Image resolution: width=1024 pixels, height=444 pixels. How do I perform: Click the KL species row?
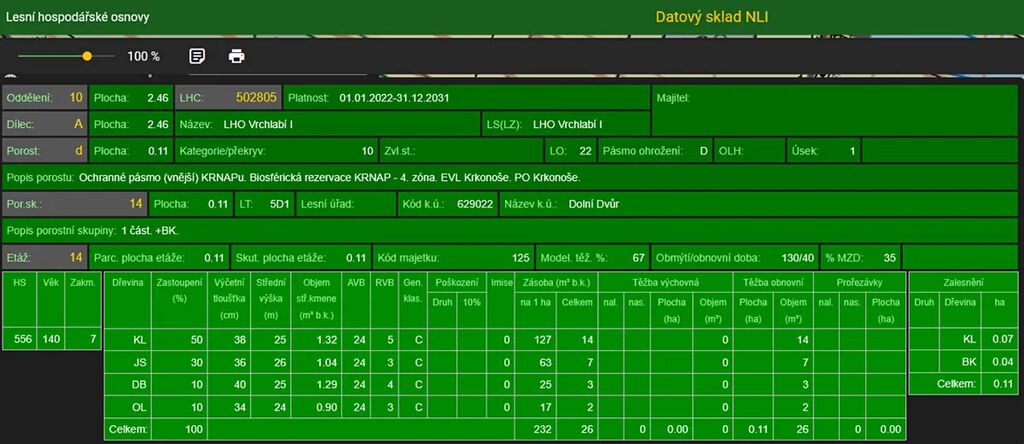(x=139, y=340)
